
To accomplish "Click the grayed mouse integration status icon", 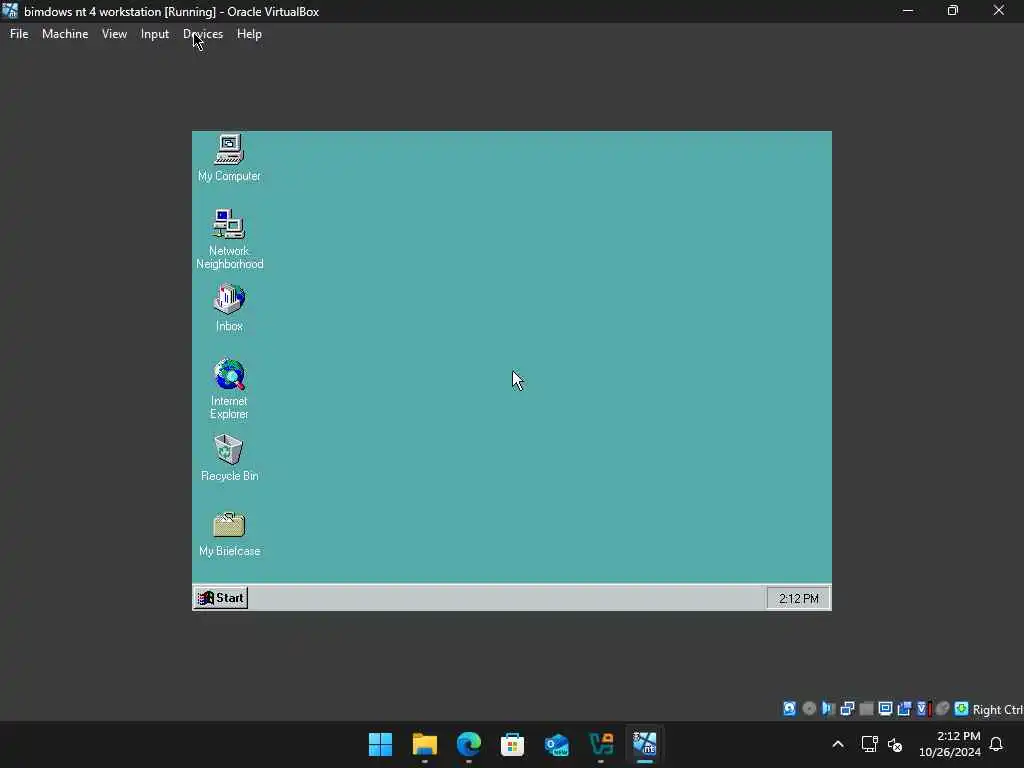I will coord(942,709).
